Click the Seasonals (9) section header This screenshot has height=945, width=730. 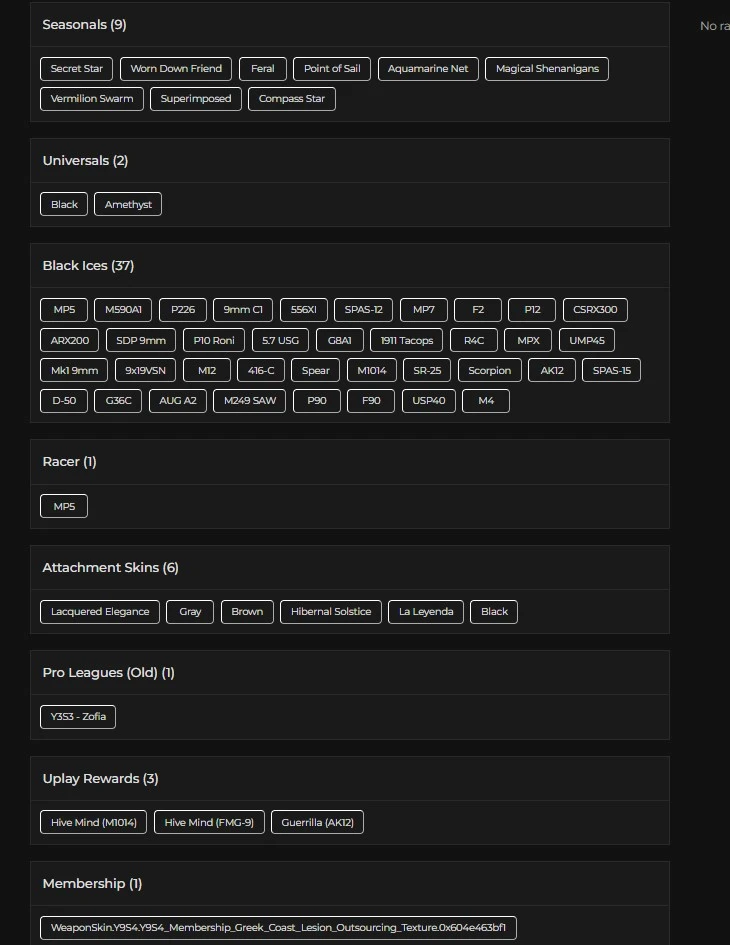point(84,25)
